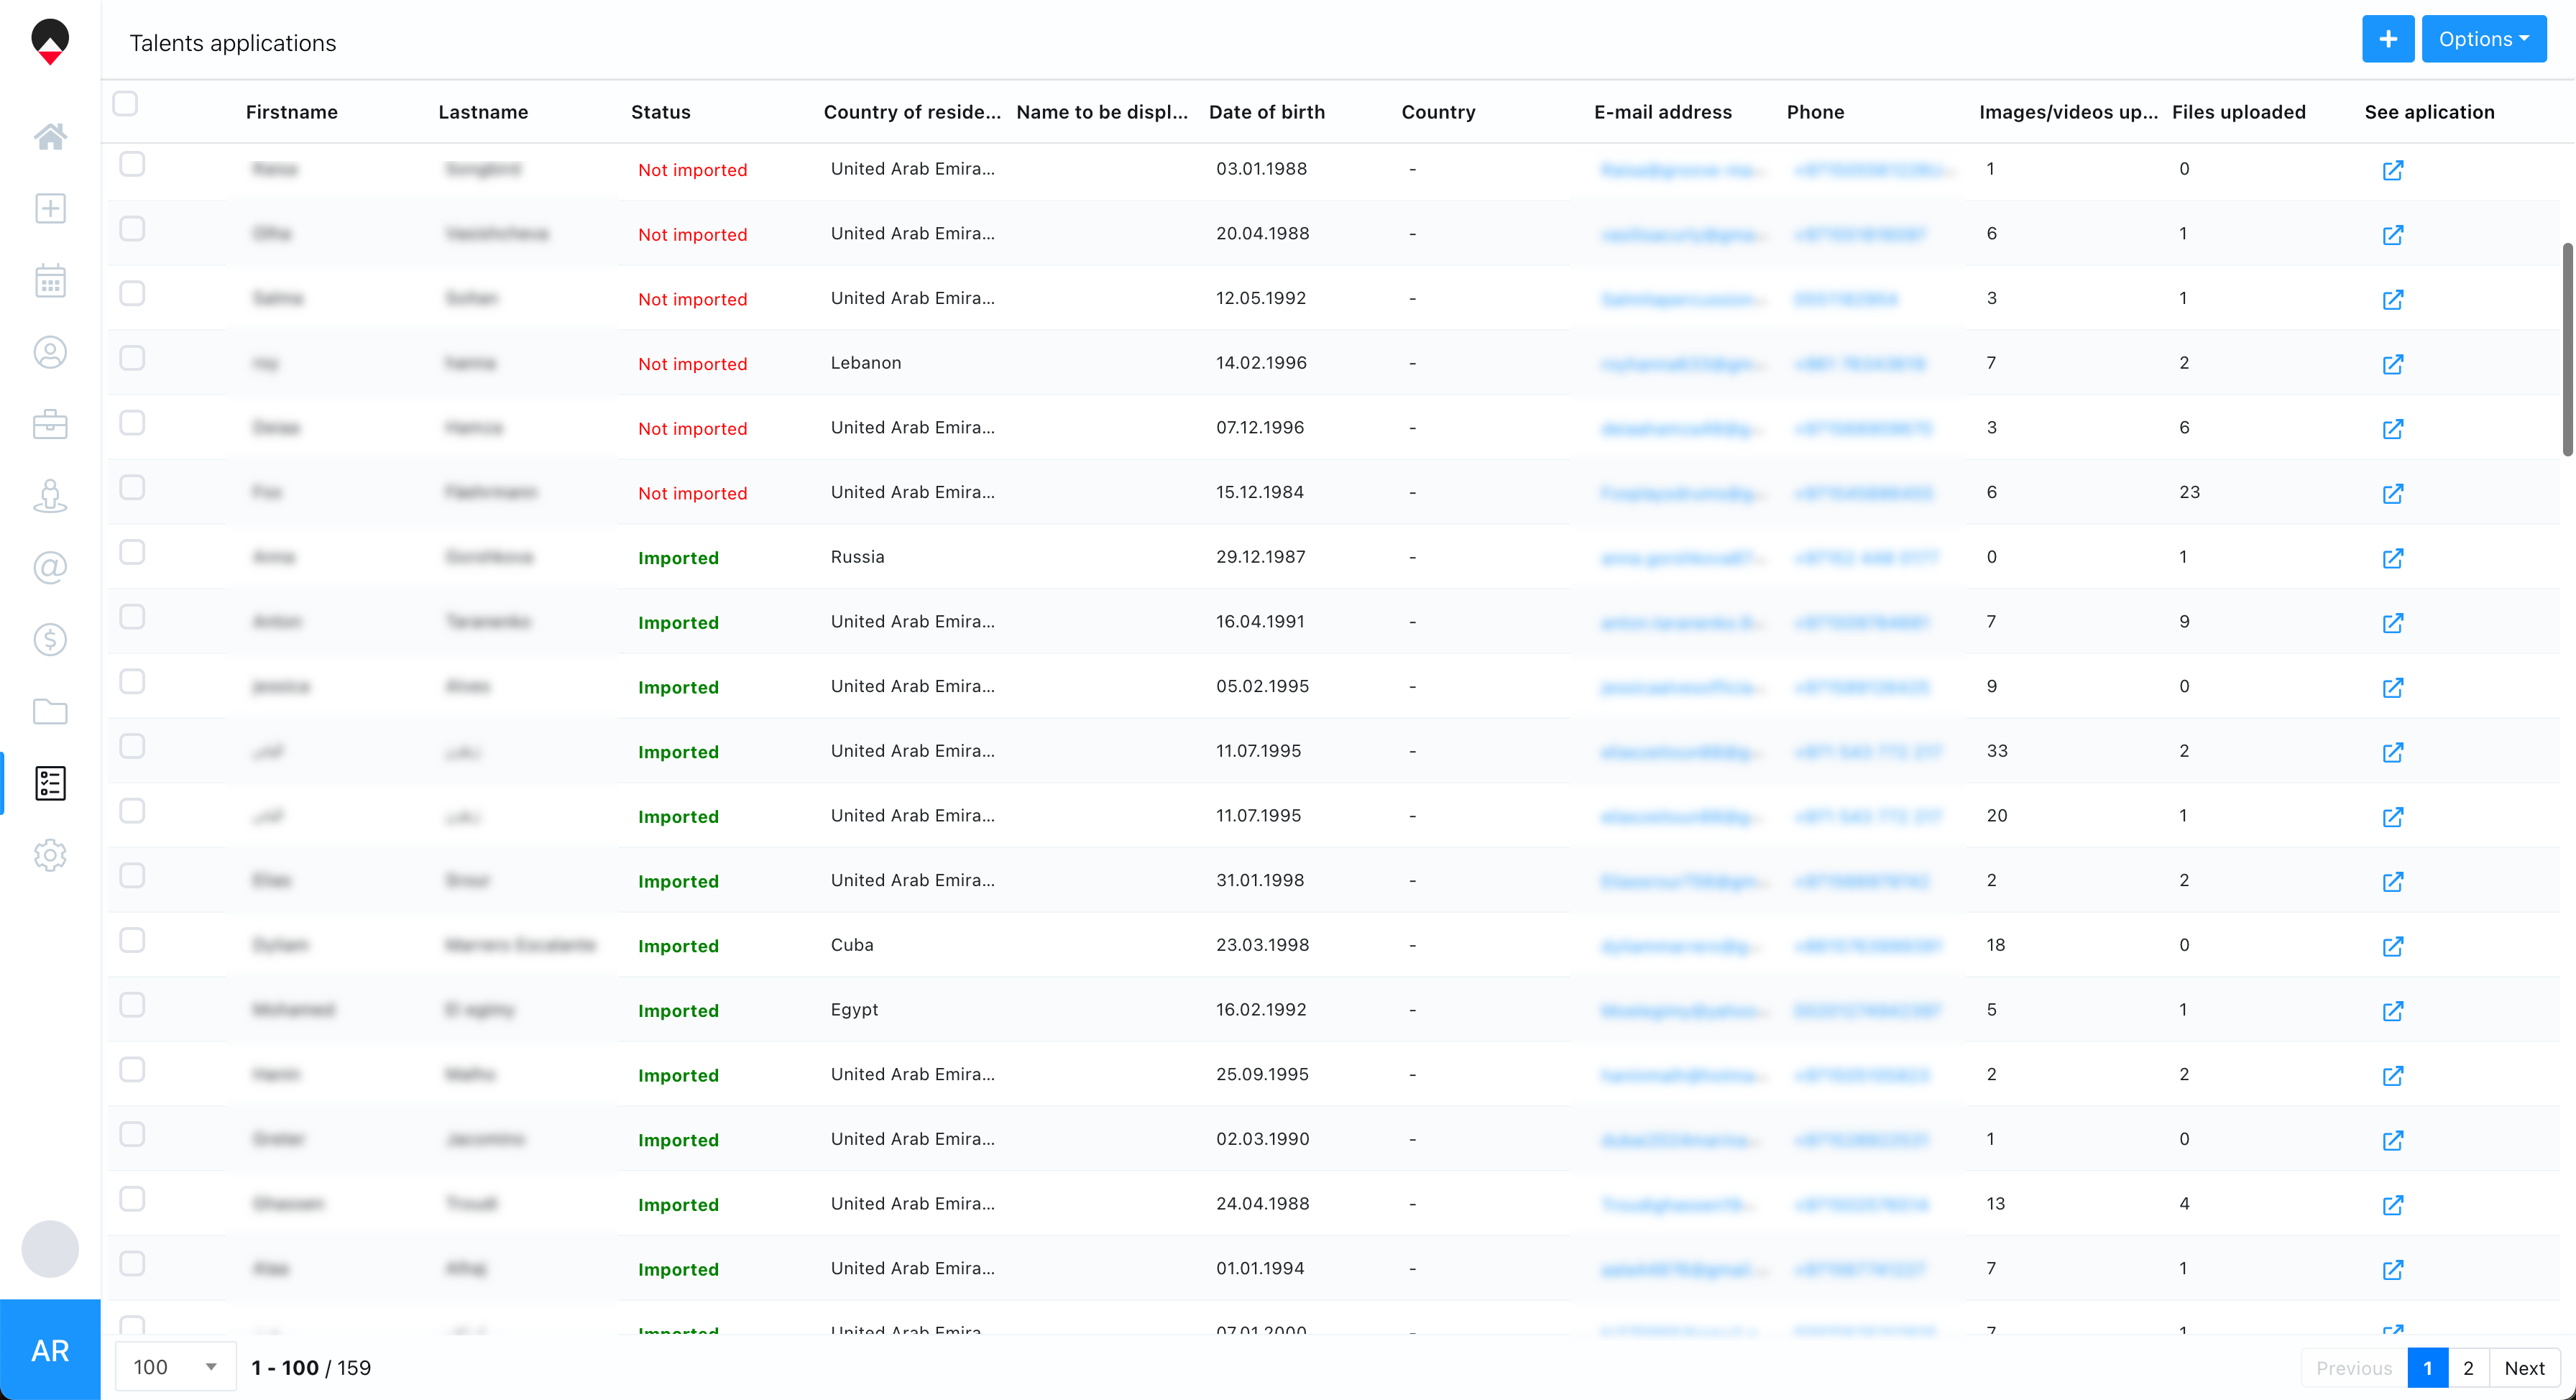
Task: Open application for row born 01.01.1994
Action: click(2392, 1269)
